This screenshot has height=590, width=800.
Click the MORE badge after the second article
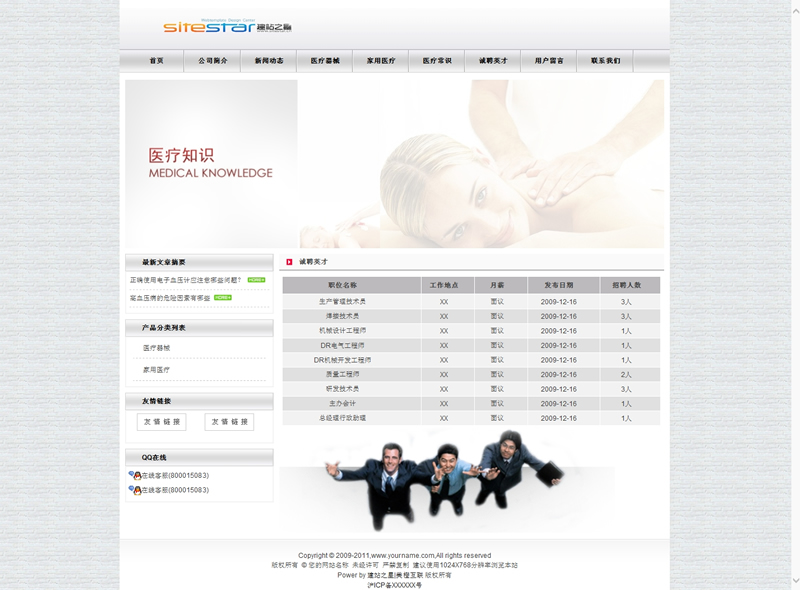coord(223,298)
